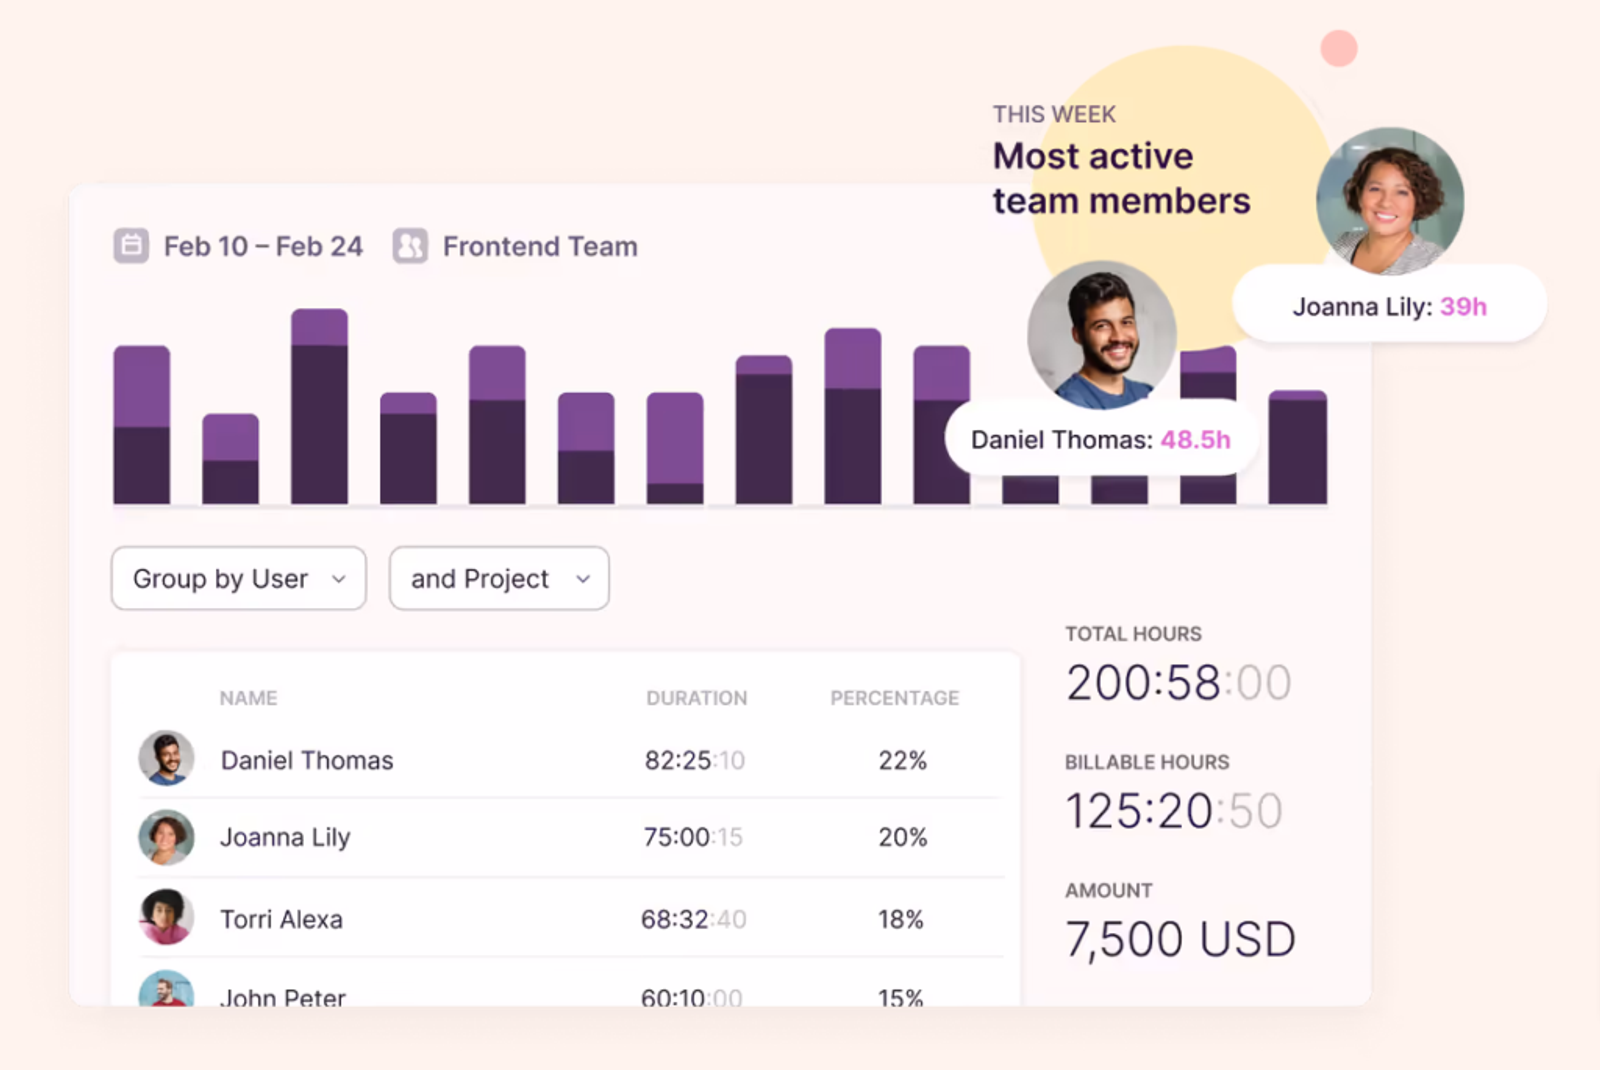
Task: Select the Torri Alexa name in the table
Action: tap(281, 919)
